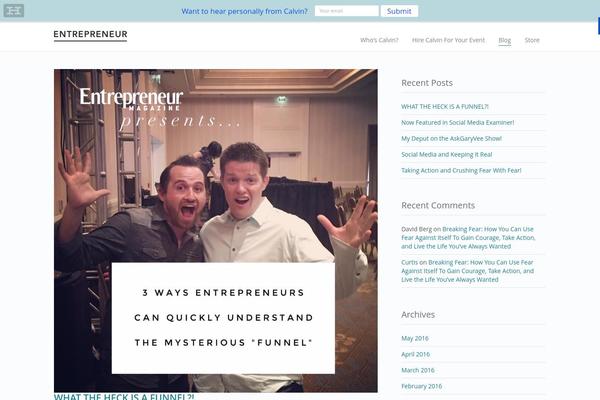Open Now Featured in Social Media Examiner post
Screen dimensions: 600x400
pyautogui.click(x=458, y=122)
